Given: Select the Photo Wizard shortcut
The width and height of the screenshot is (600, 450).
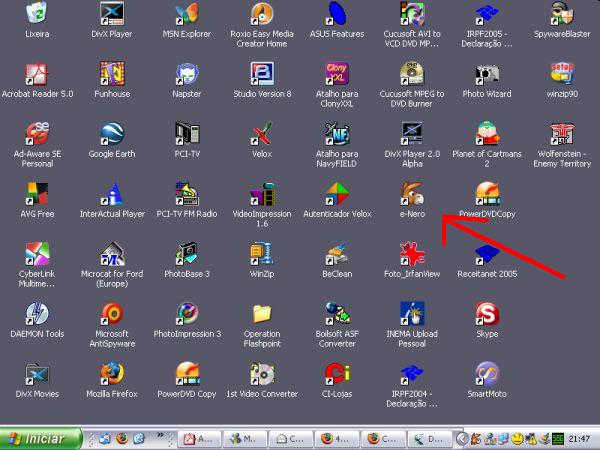Looking at the screenshot, I should coord(487,73).
